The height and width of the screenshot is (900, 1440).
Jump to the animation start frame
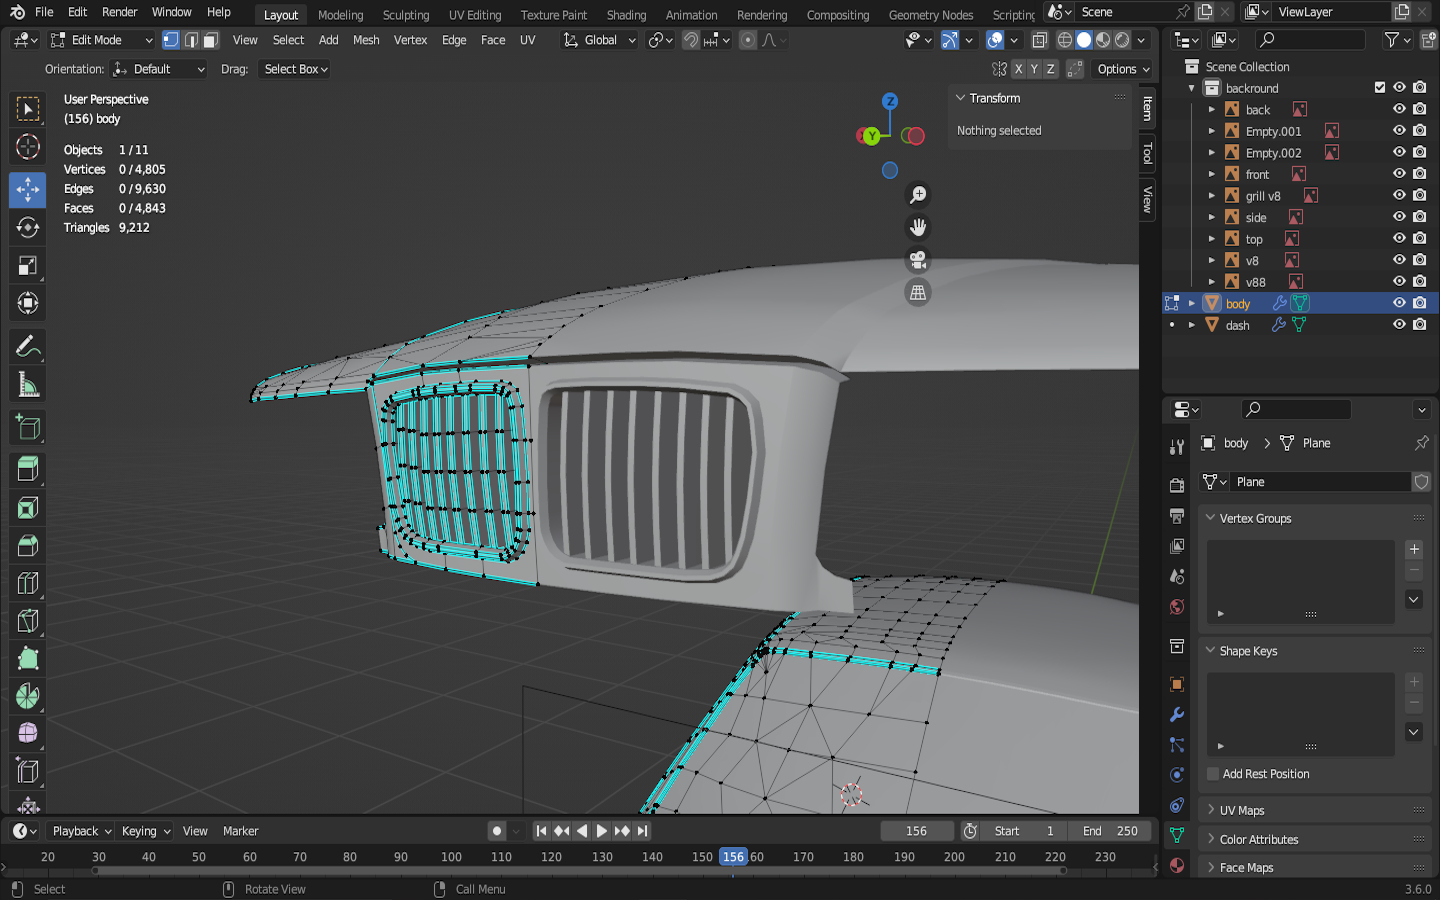pyautogui.click(x=541, y=831)
